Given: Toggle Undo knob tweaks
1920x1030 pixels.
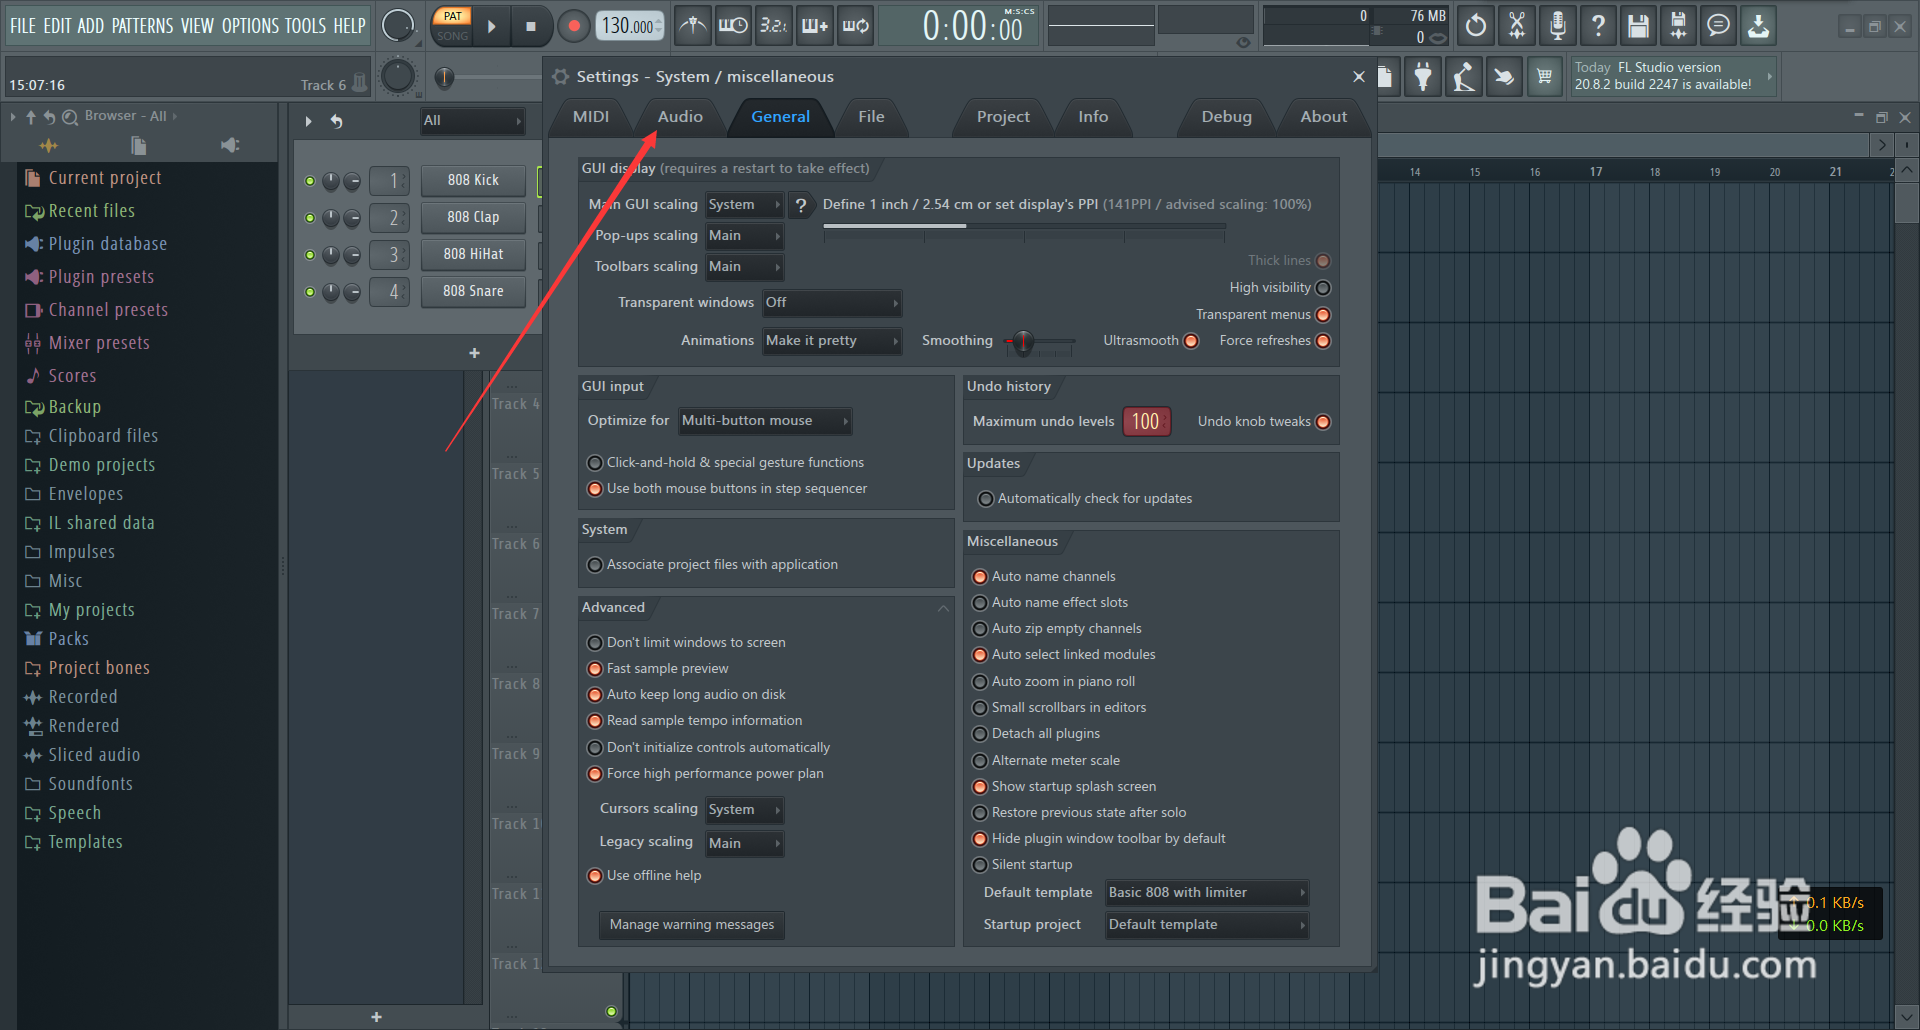Looking at the screenshot, I should tap(1323, 422).
